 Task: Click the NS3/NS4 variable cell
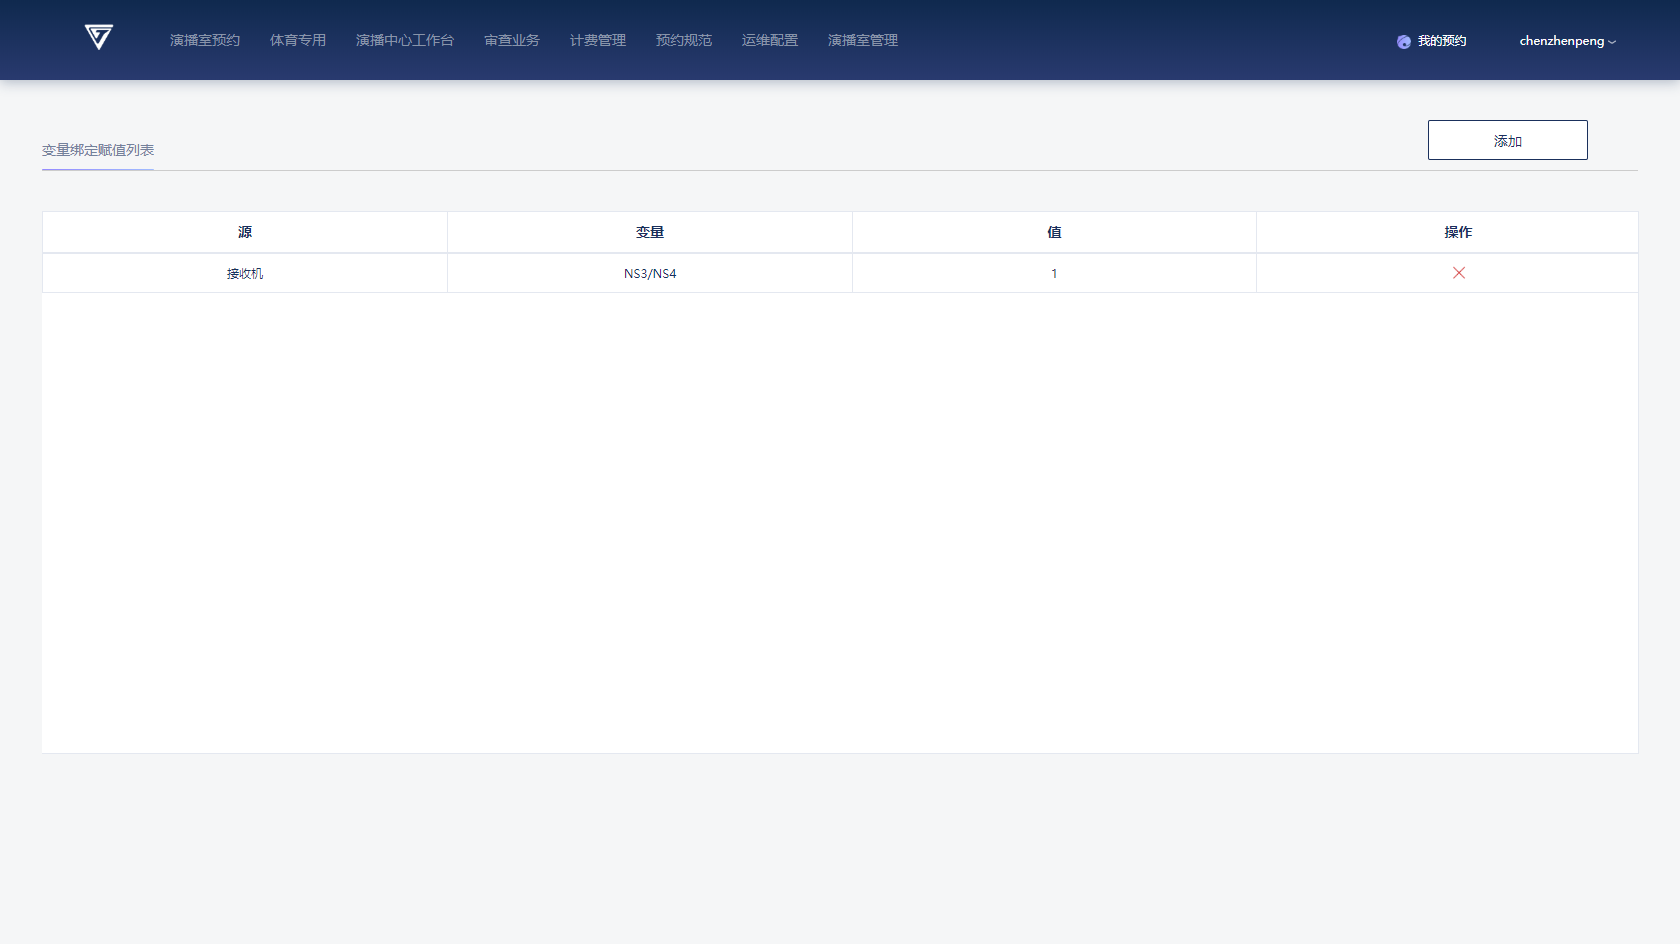[x=650, y=273]
